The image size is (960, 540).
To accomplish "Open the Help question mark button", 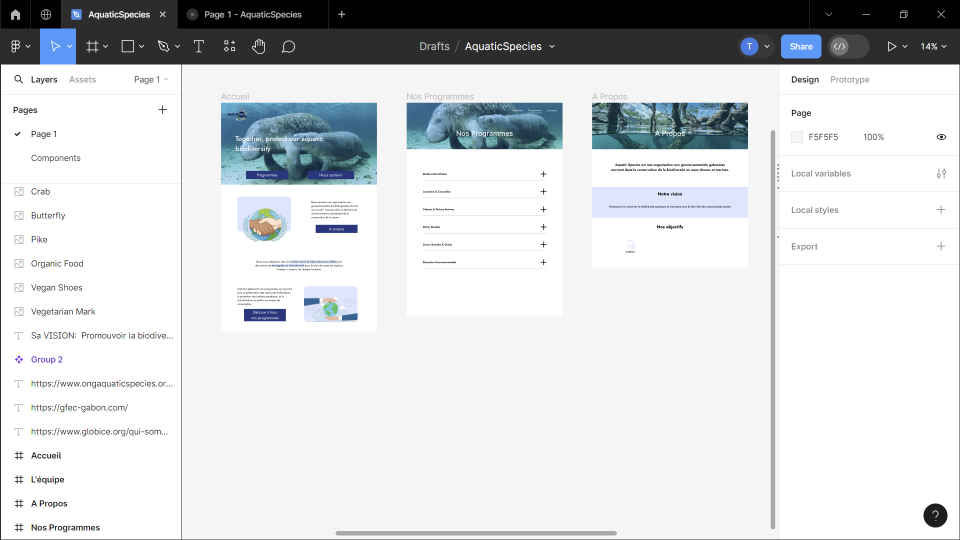I will pyautogui.click(x=934, y=516).
